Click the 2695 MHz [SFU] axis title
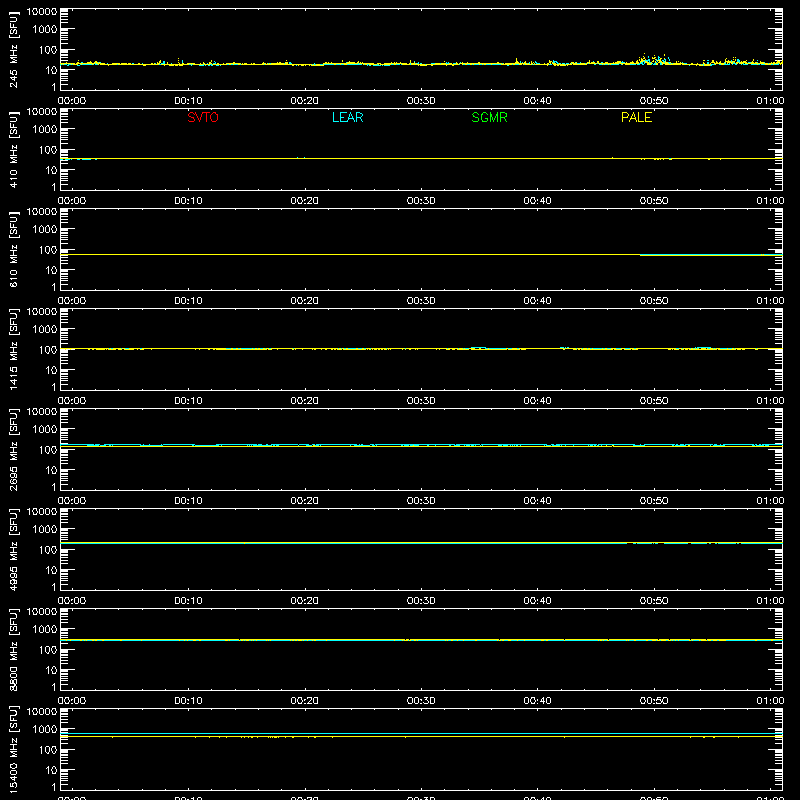 tap(14, 449)
